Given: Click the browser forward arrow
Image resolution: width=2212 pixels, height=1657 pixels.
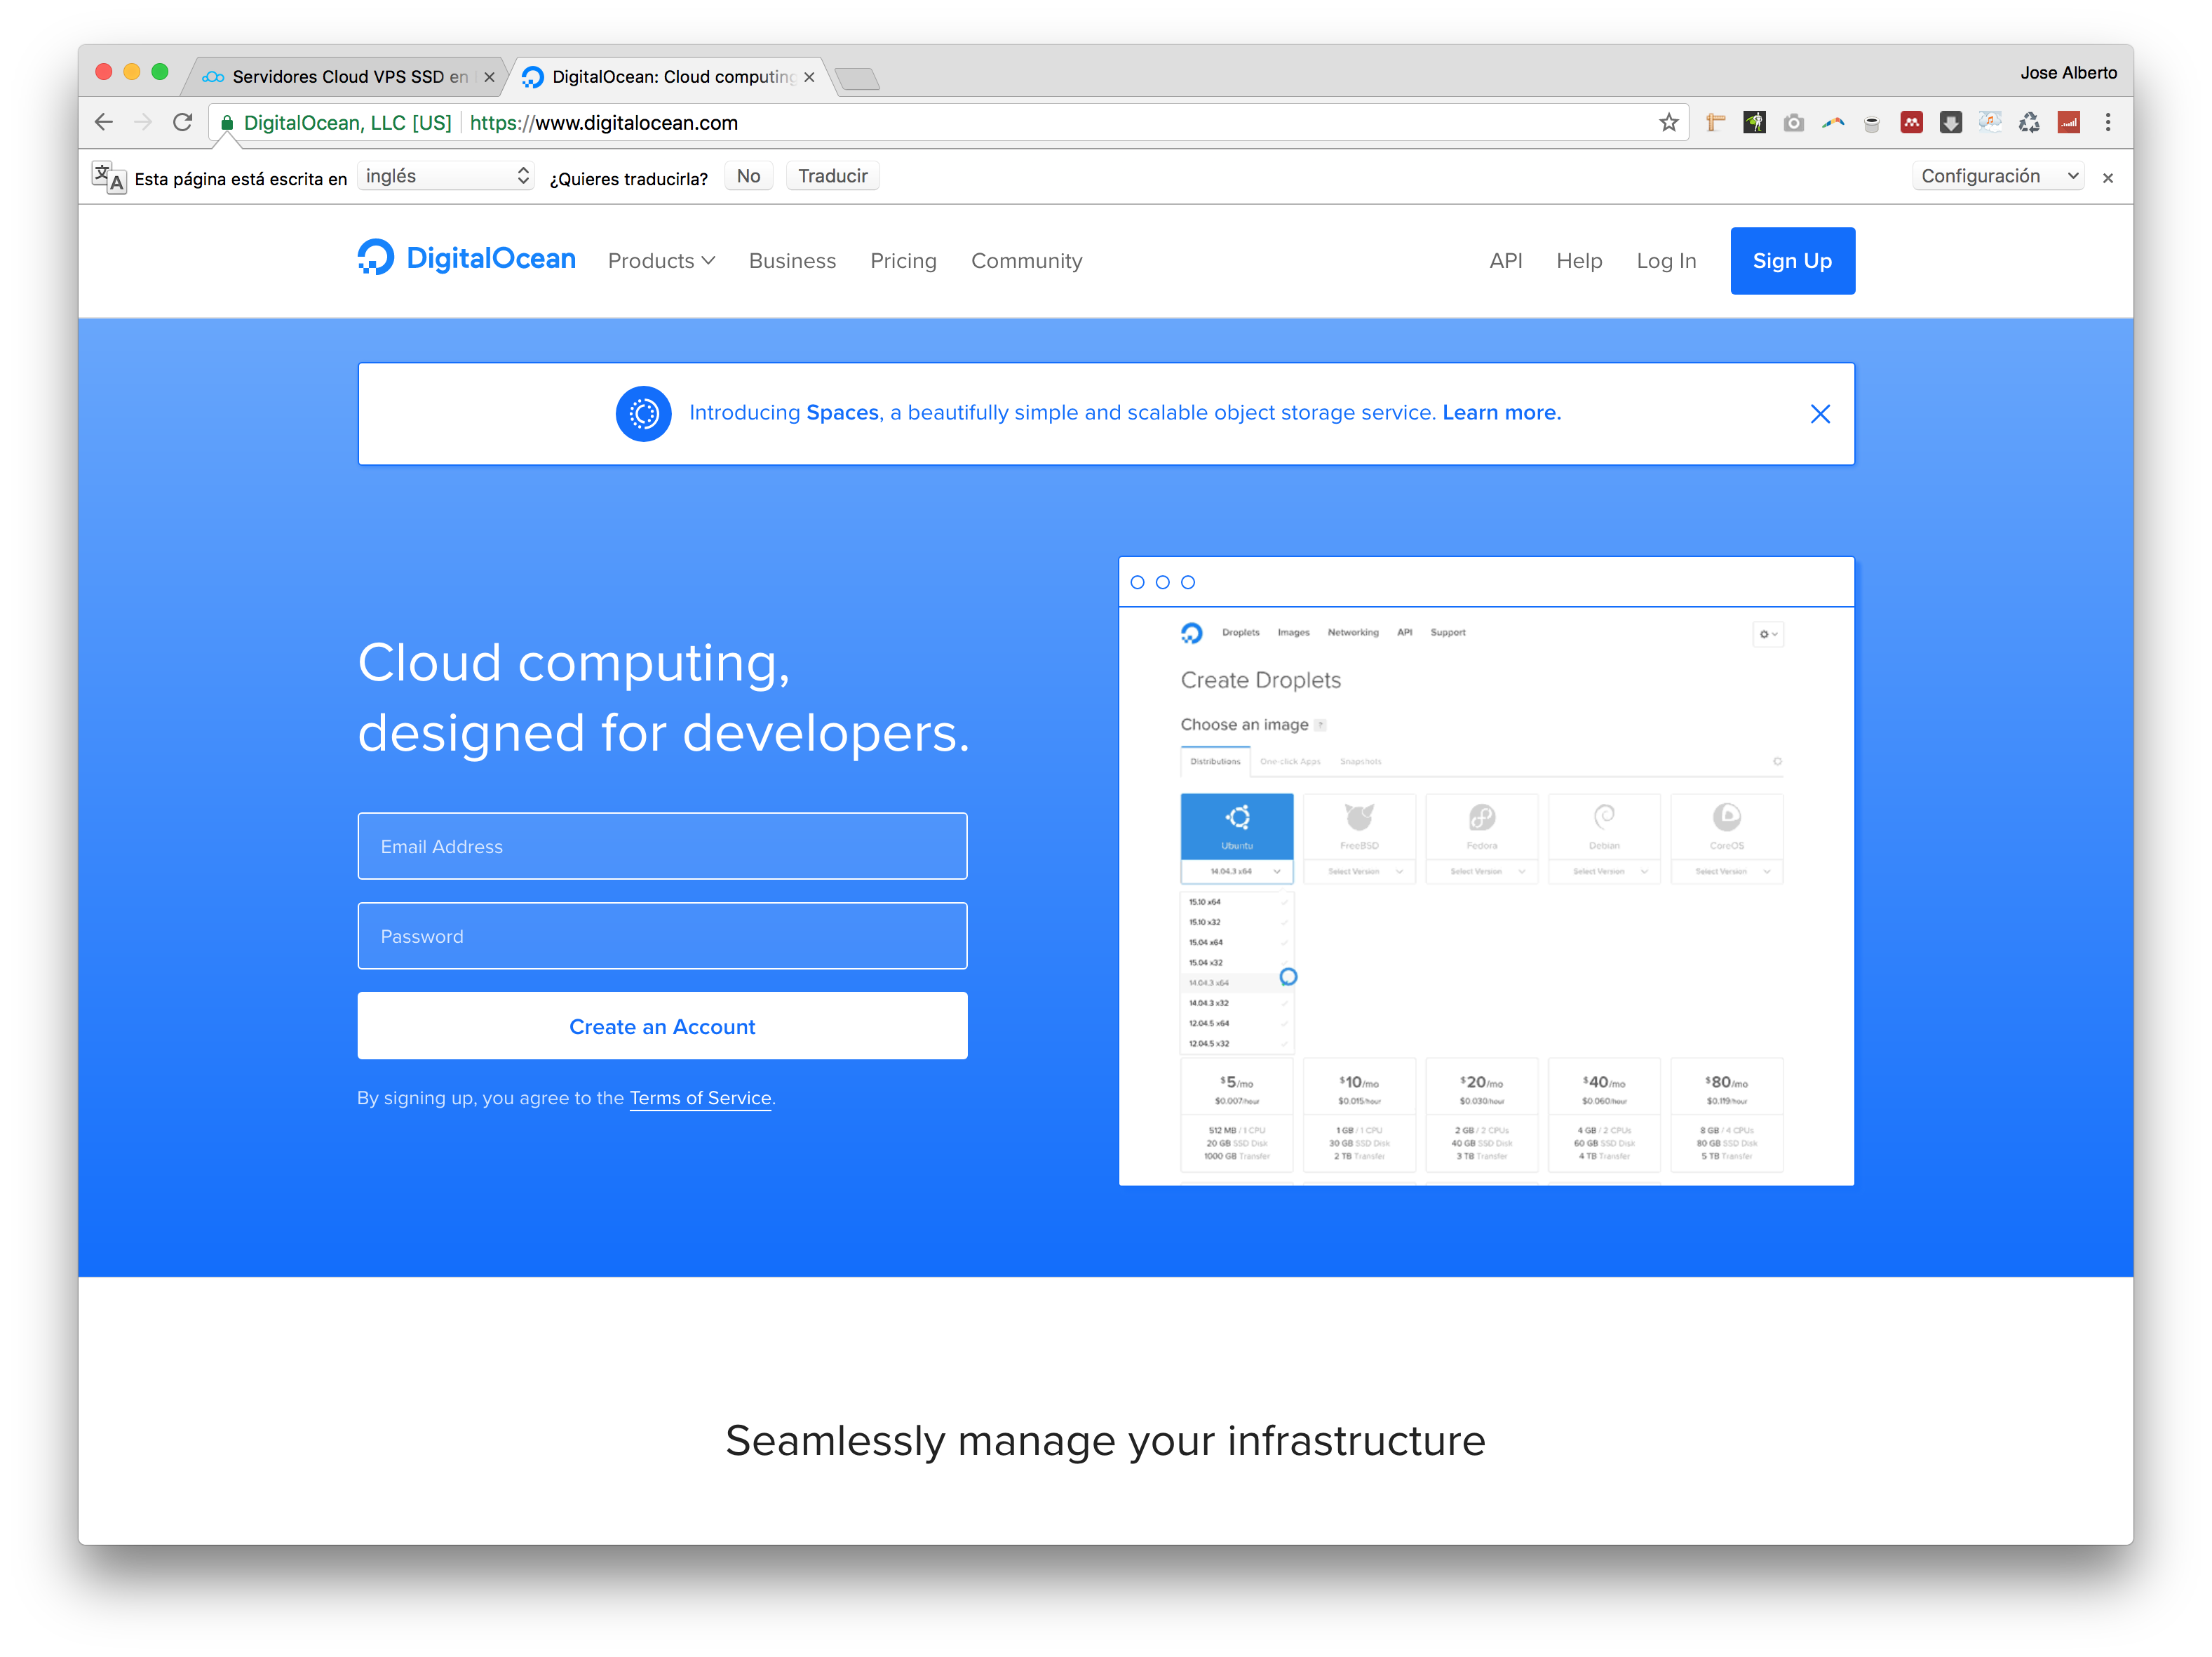Looking at the screenshot, I should pos(143,122).
